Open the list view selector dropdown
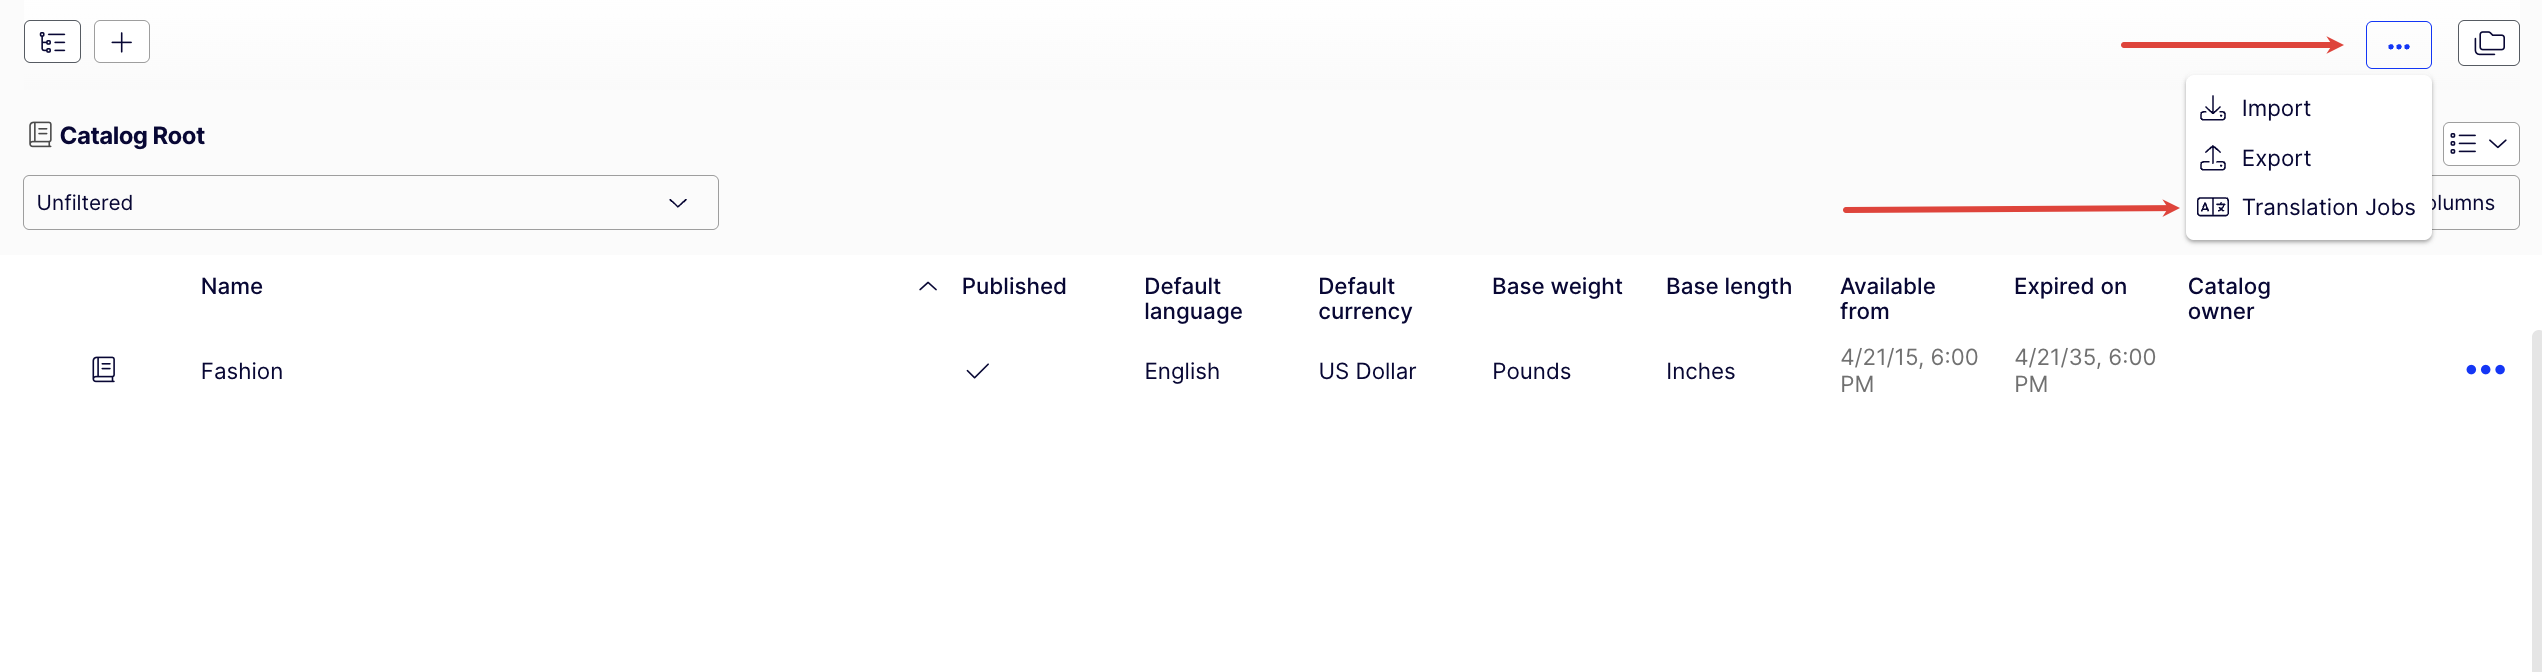Viewport: 2542px width, 672px height. 2480,143
